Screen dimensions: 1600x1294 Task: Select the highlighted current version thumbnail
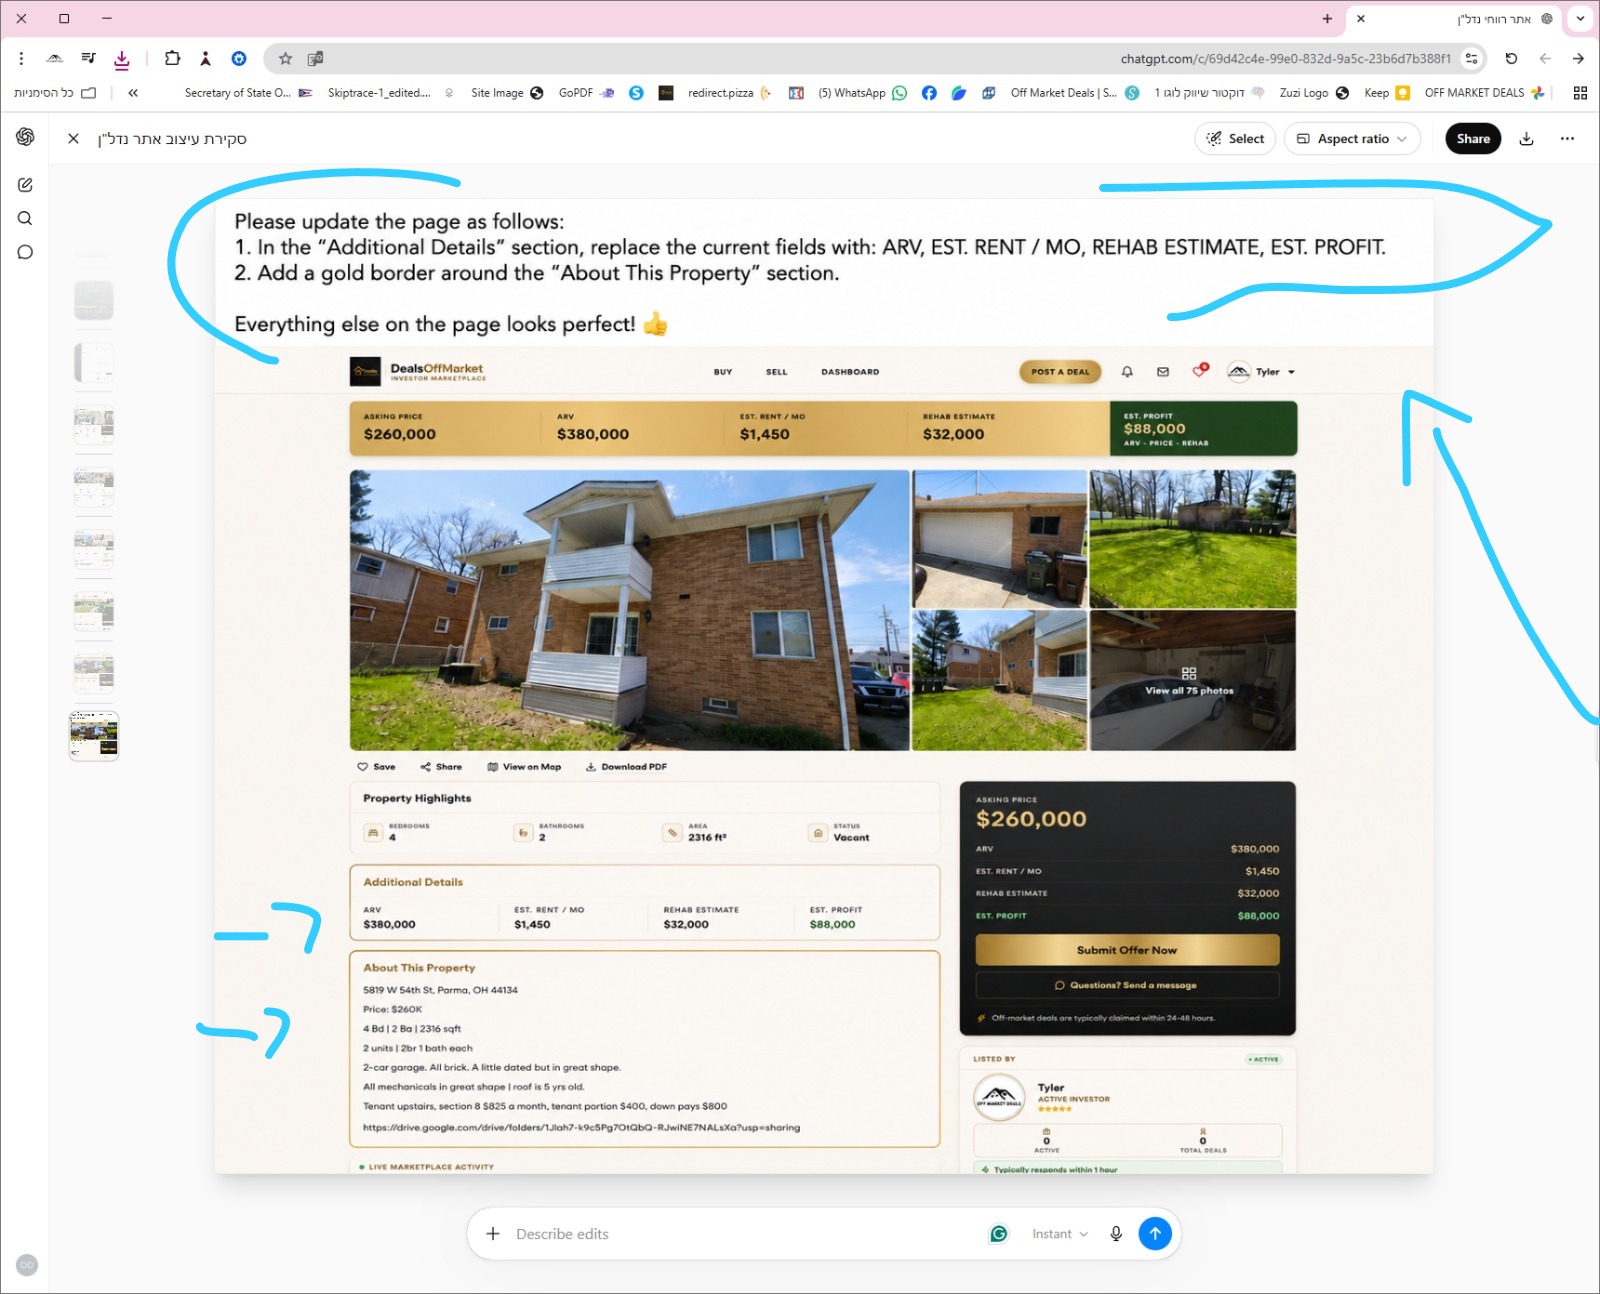[x=94, y=736]
